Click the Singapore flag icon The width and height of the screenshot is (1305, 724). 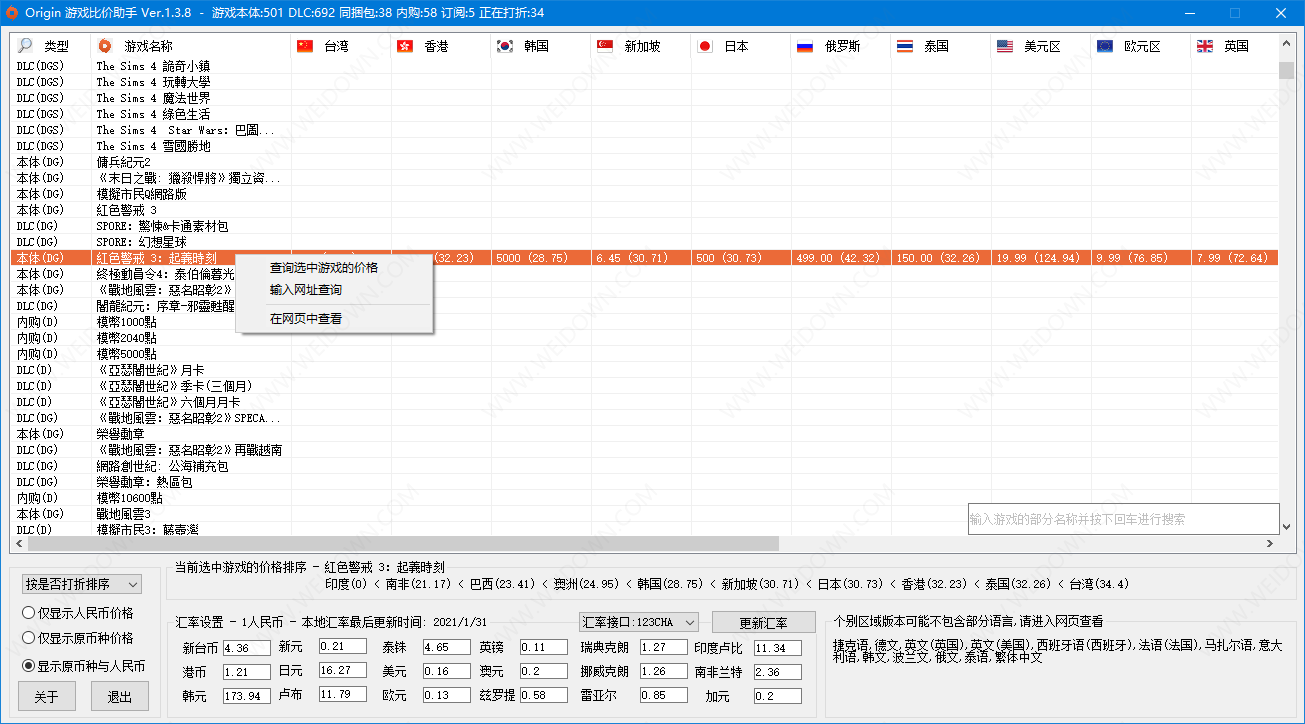[x=605, y=46]
